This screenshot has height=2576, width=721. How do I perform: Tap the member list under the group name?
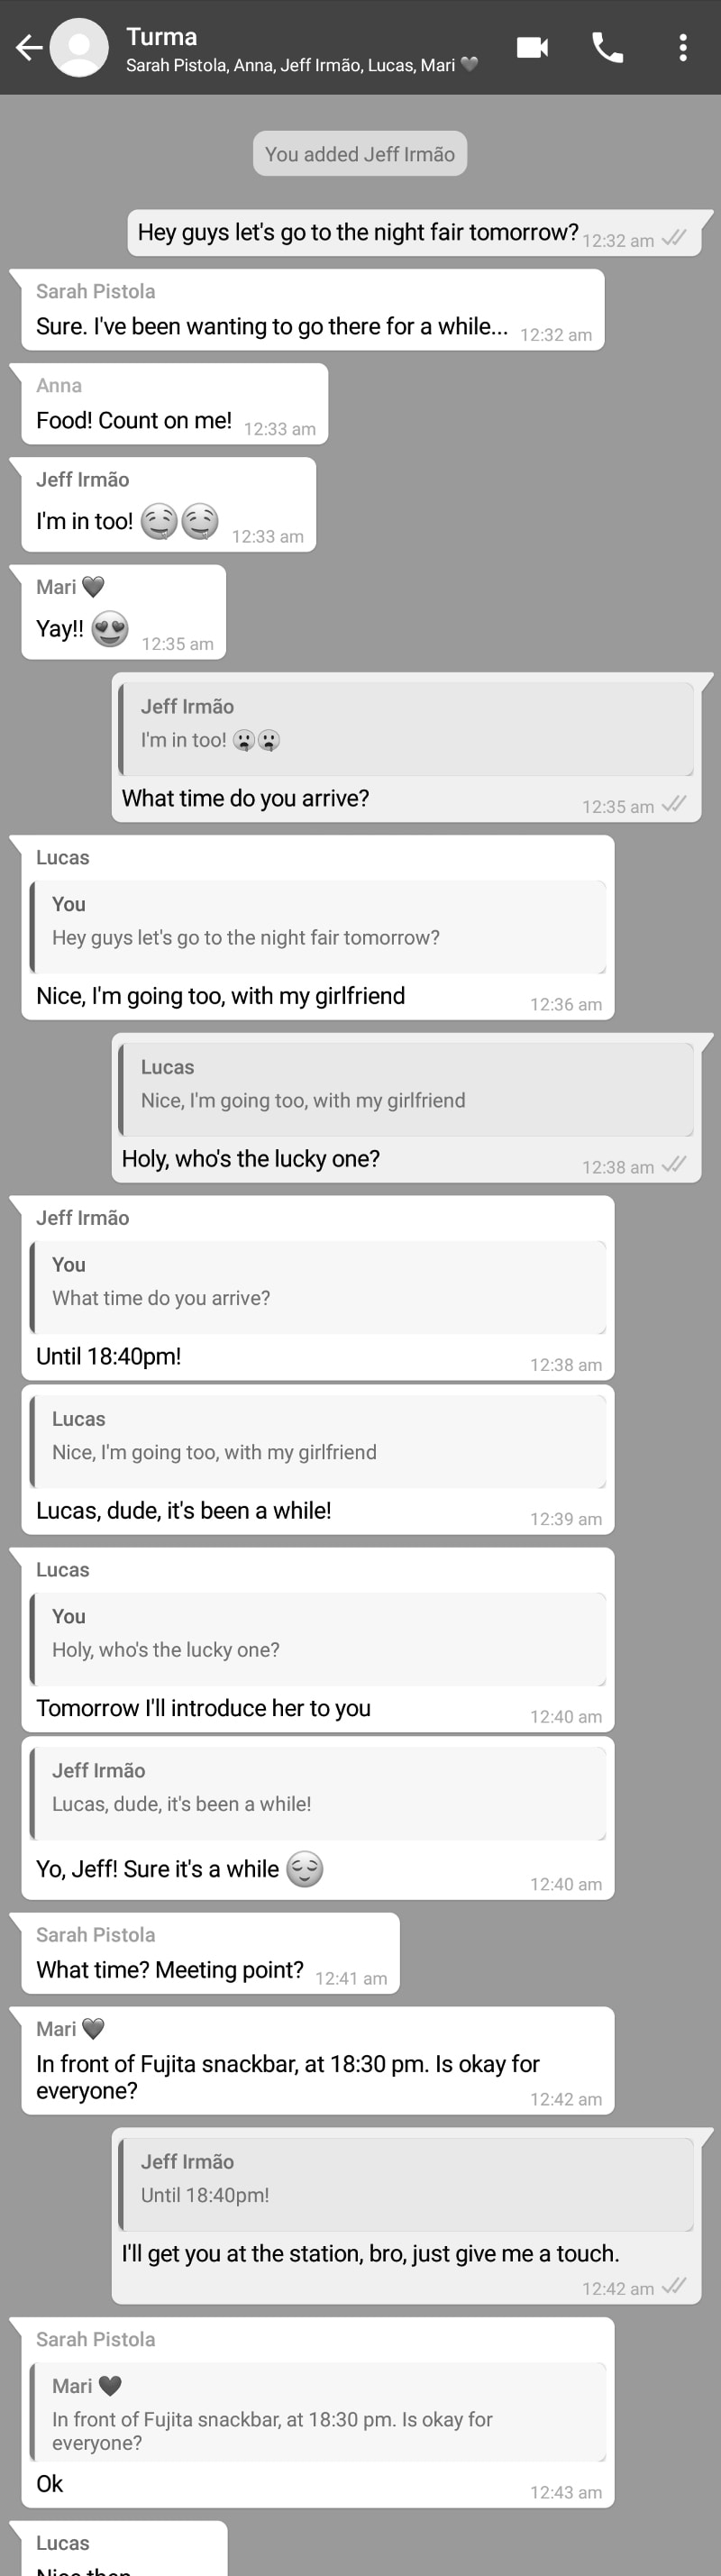pyautogui.click(x=300, y=66)
